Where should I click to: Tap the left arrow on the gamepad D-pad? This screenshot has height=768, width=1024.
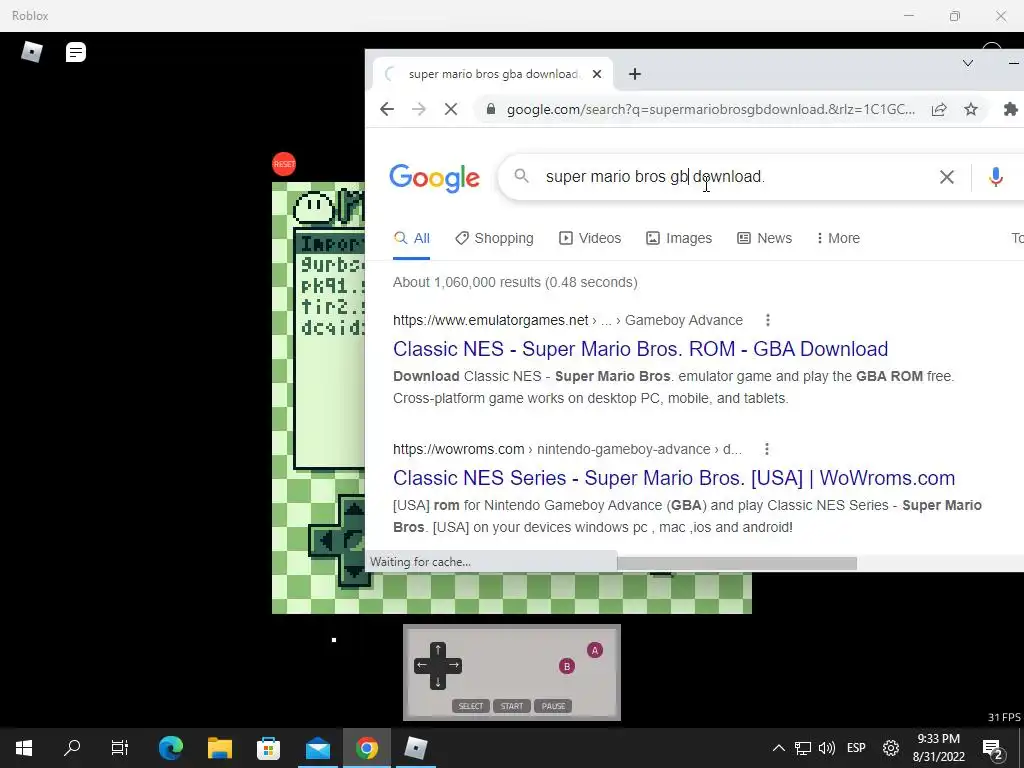click(x=422, y=665)
